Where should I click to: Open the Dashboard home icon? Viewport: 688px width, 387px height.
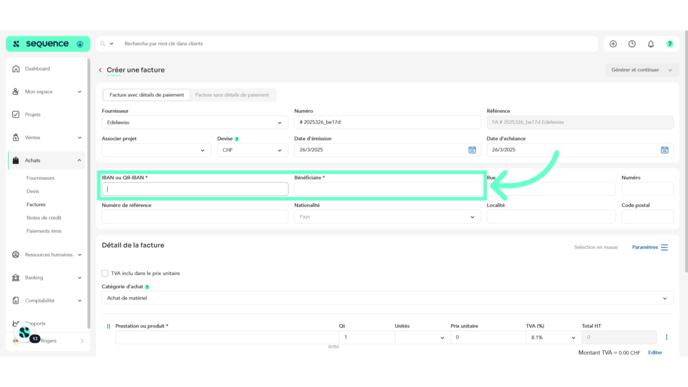tap(16, 69)
